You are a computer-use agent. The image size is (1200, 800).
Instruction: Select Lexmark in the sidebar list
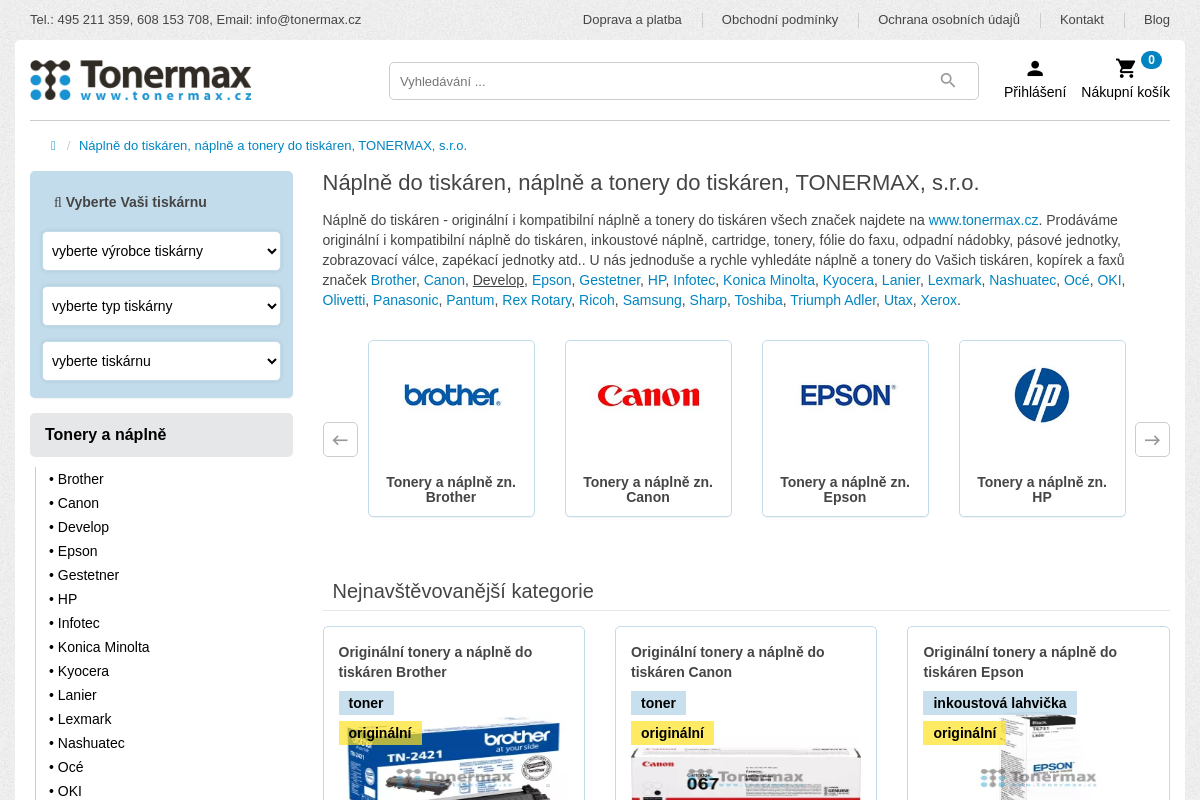pyautogui.click(x=84, y=719)
